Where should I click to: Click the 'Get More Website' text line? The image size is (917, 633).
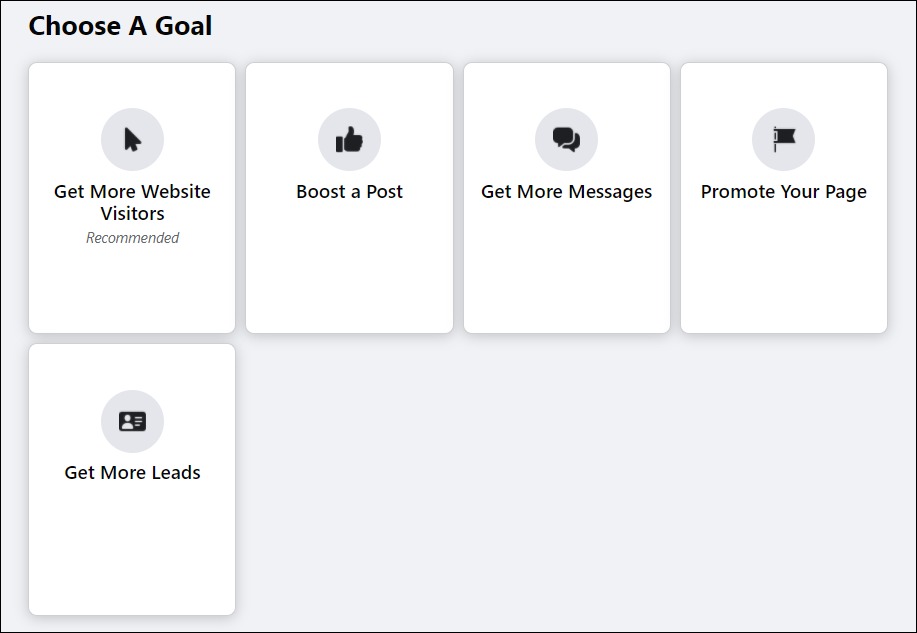pyautogui.click(x=132, y=192)
